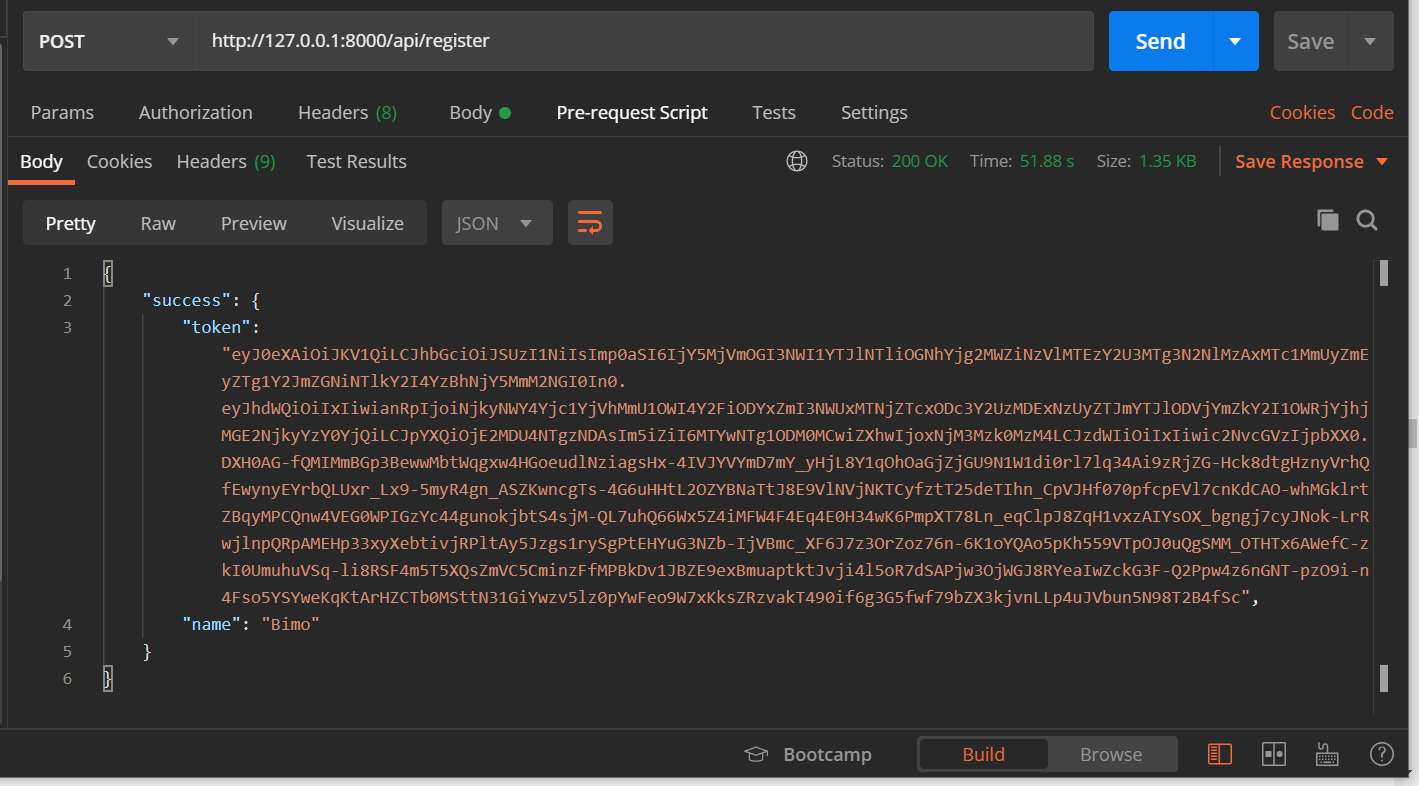The image size is (1419, 786).
Task: Open the POST method dropdown
Action: coord(108,41)
